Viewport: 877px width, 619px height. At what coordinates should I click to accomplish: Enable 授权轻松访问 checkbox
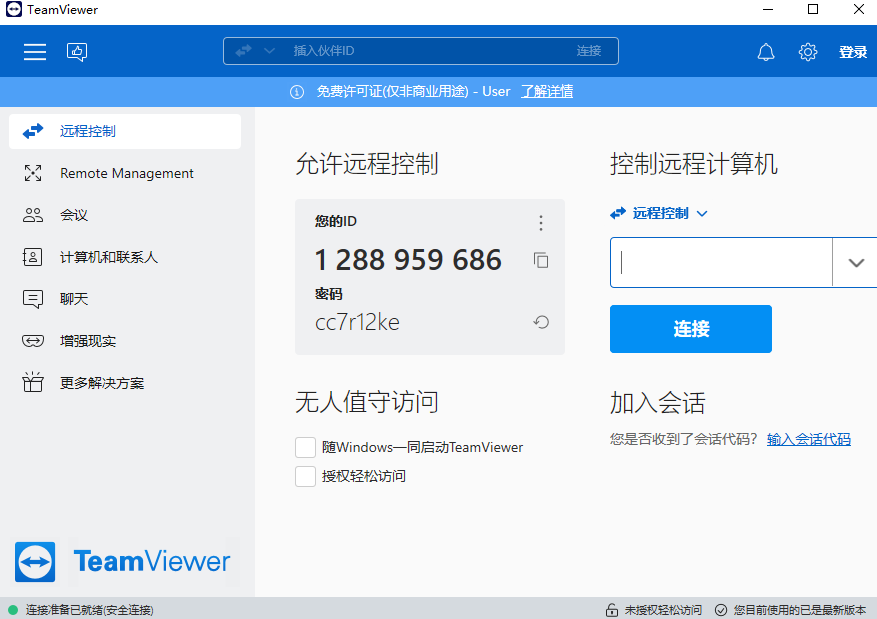pos(305,476)
